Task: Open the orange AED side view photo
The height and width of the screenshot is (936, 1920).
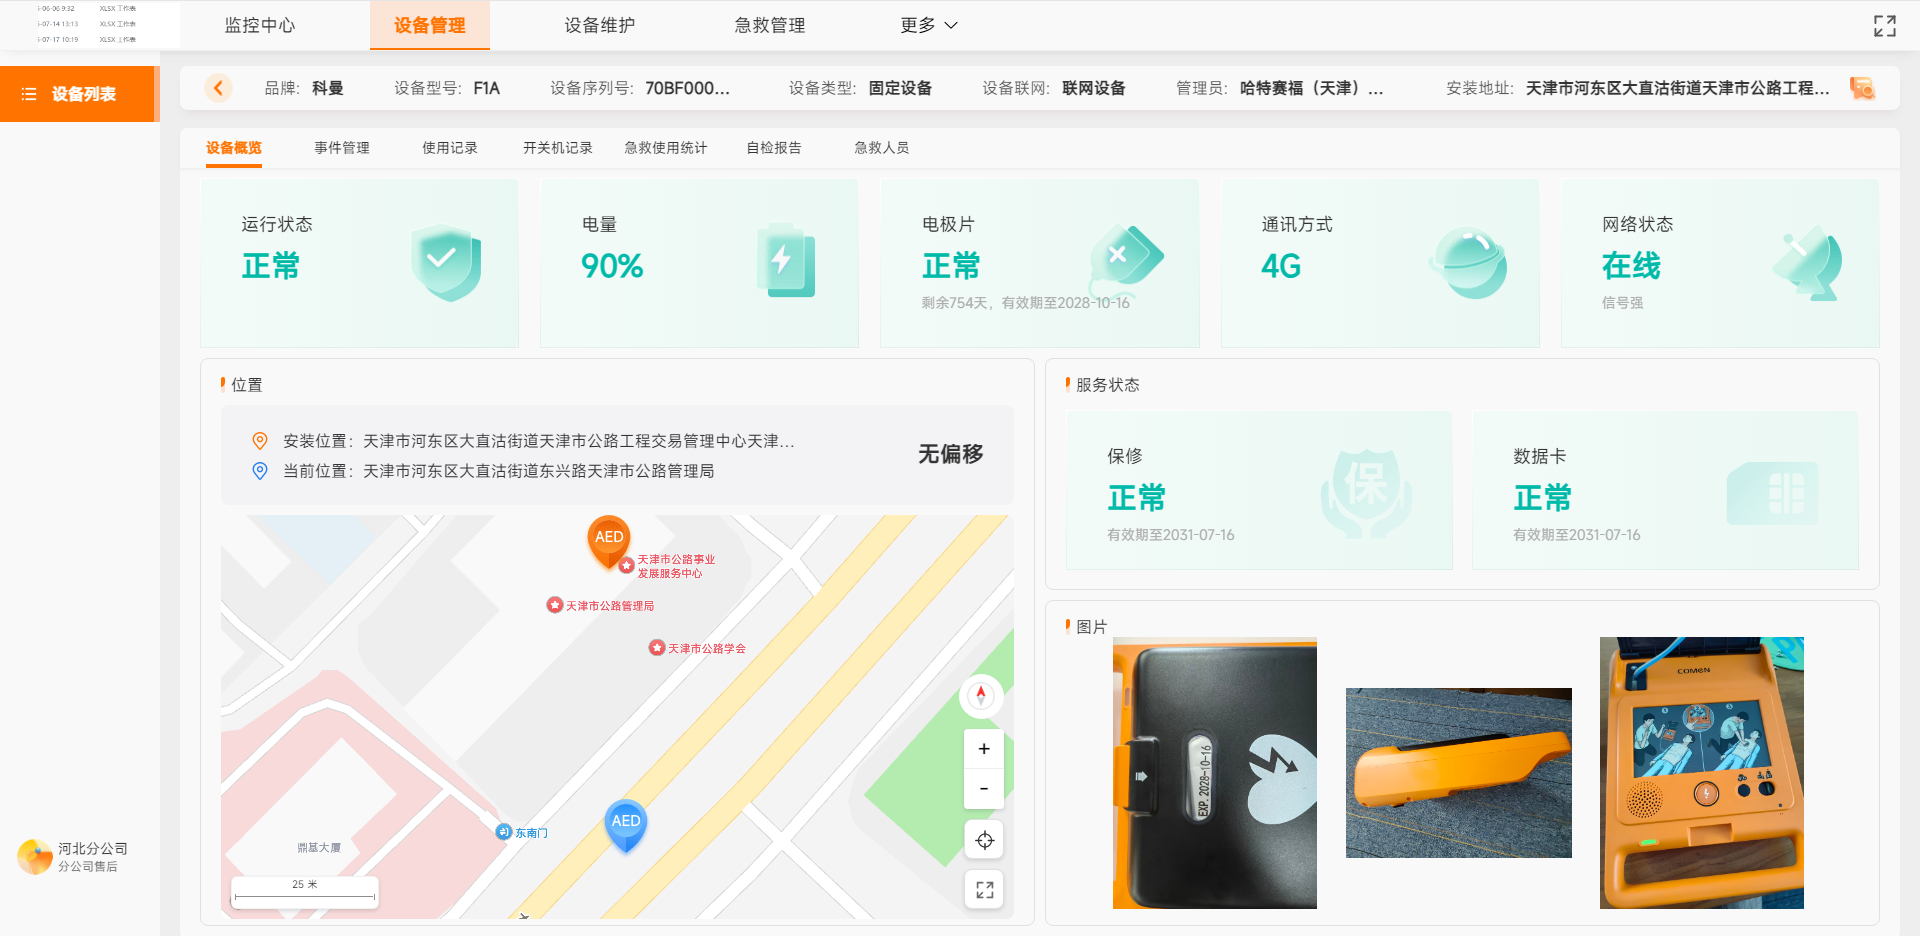Action: click(x=1459, y=773)
